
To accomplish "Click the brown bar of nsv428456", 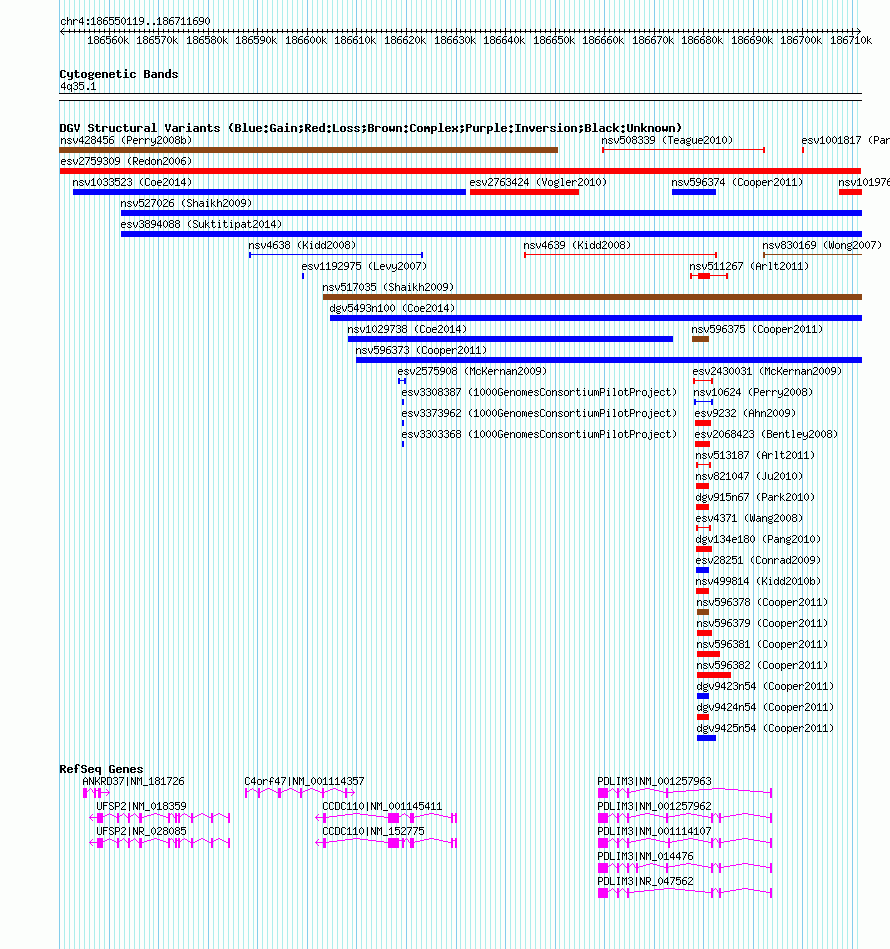I will pos(309,149).
